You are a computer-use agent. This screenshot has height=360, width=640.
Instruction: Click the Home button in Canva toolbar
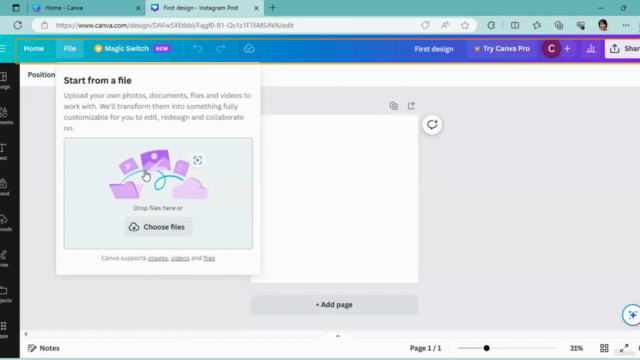(x=34, y=49)
